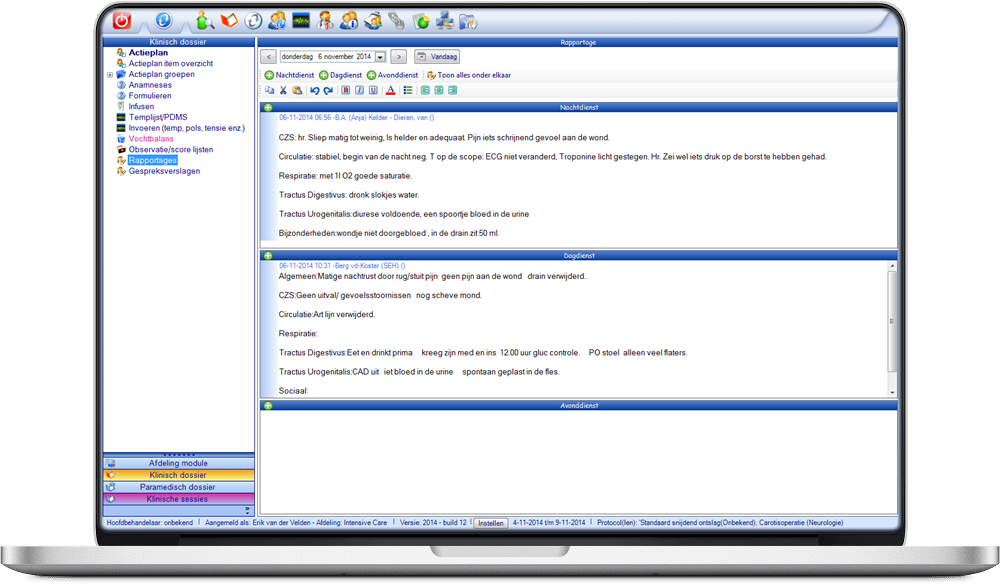Open Templijst/PDMS
Screen dimensions: 1000x585
click(158, 117)
